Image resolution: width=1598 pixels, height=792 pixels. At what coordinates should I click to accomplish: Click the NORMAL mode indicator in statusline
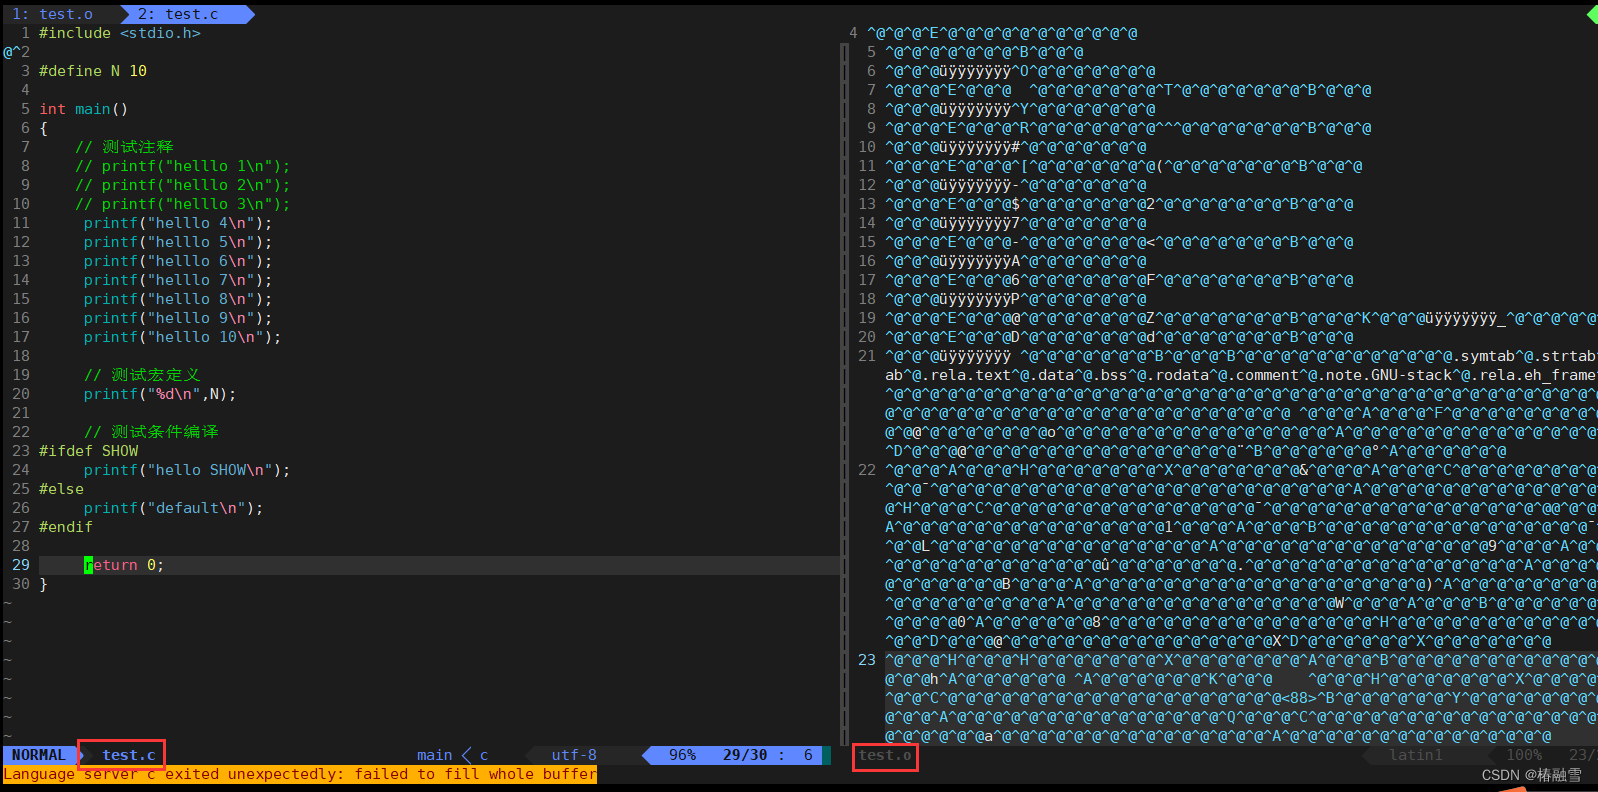point(38,755)
